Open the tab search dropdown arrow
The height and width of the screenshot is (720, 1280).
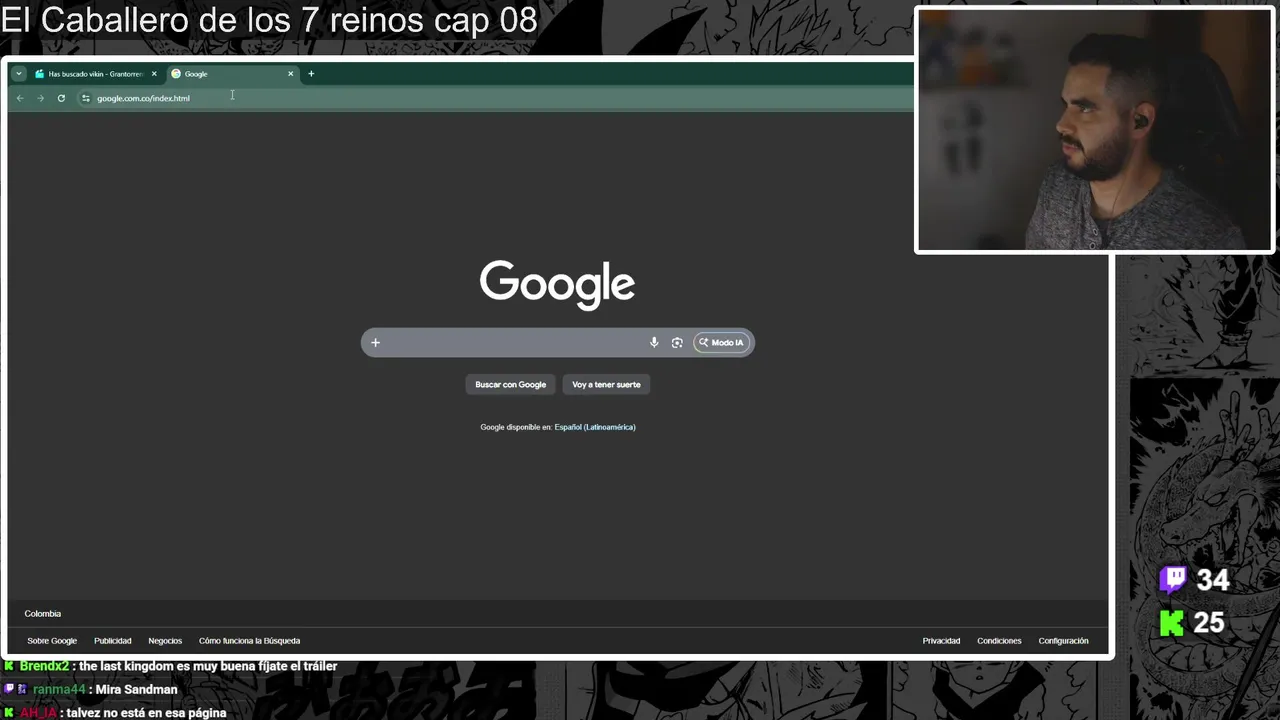pos(18,74)
